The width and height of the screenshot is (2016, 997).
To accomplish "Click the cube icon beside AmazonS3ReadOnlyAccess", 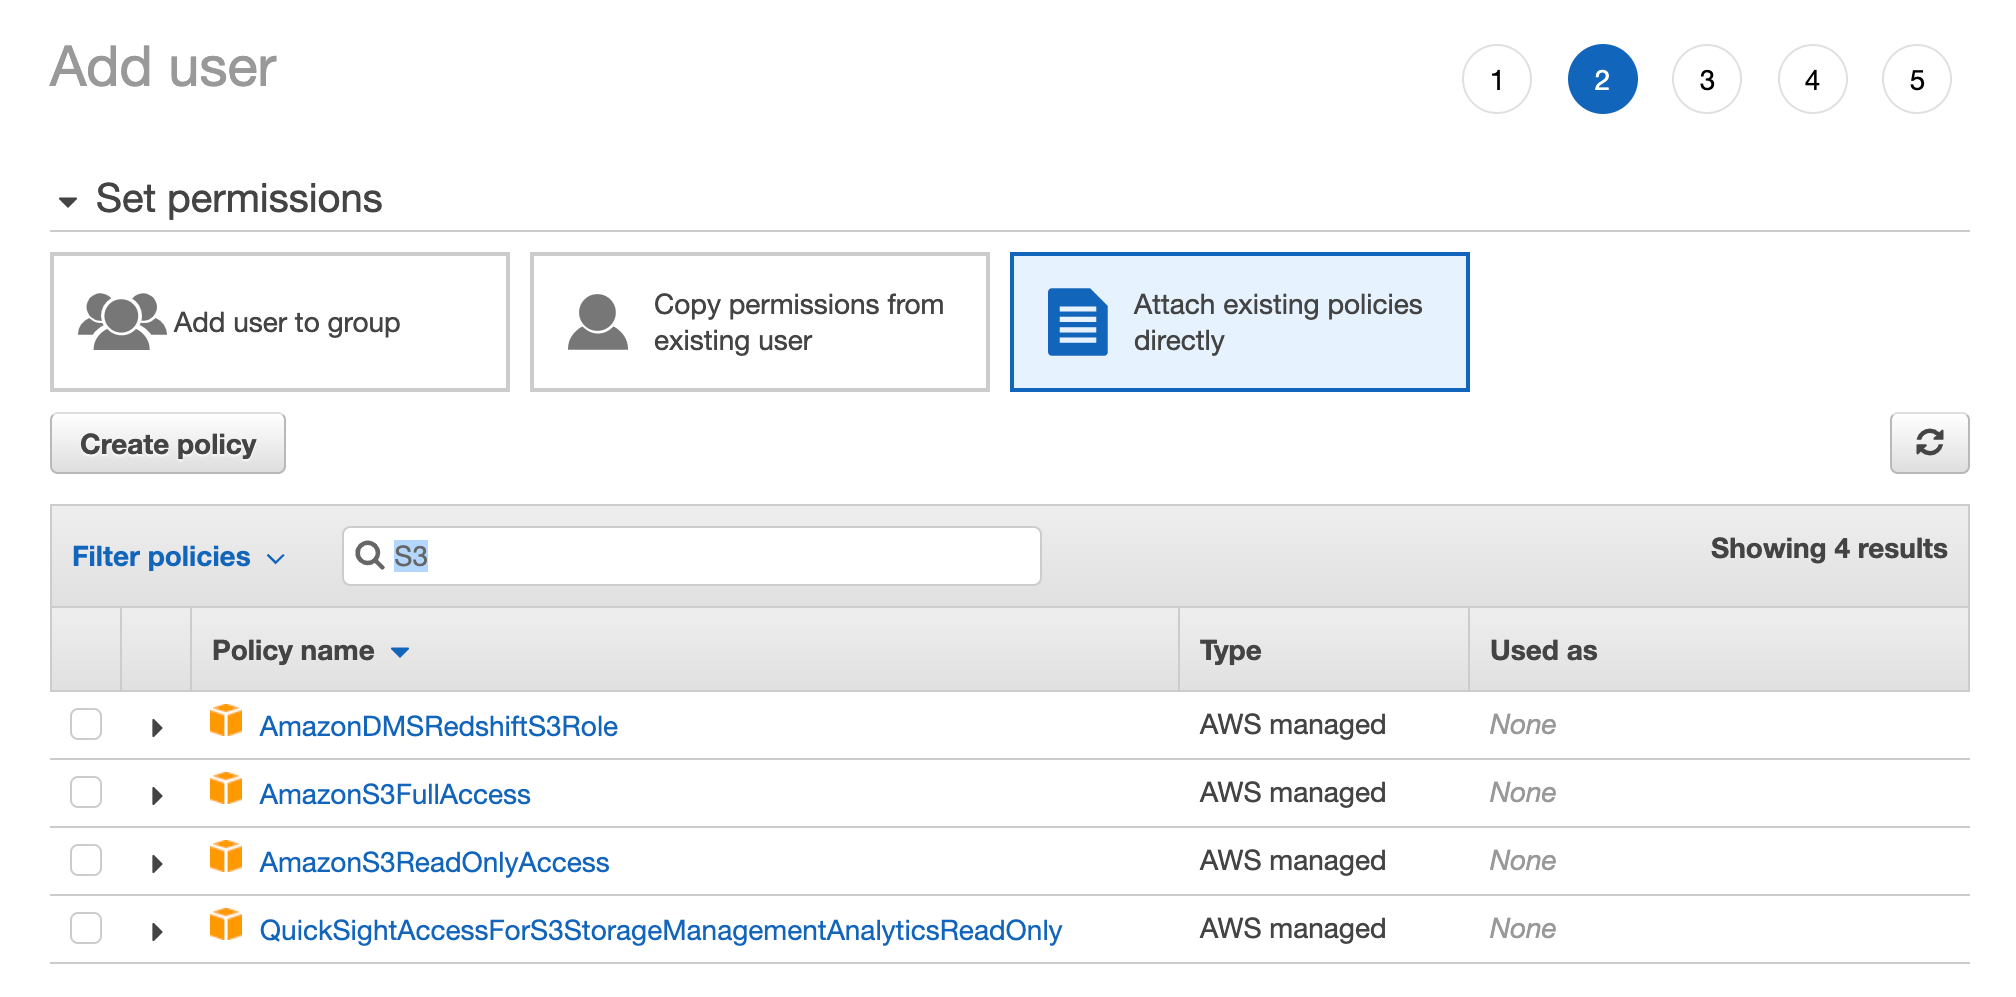I will (227, 859).
